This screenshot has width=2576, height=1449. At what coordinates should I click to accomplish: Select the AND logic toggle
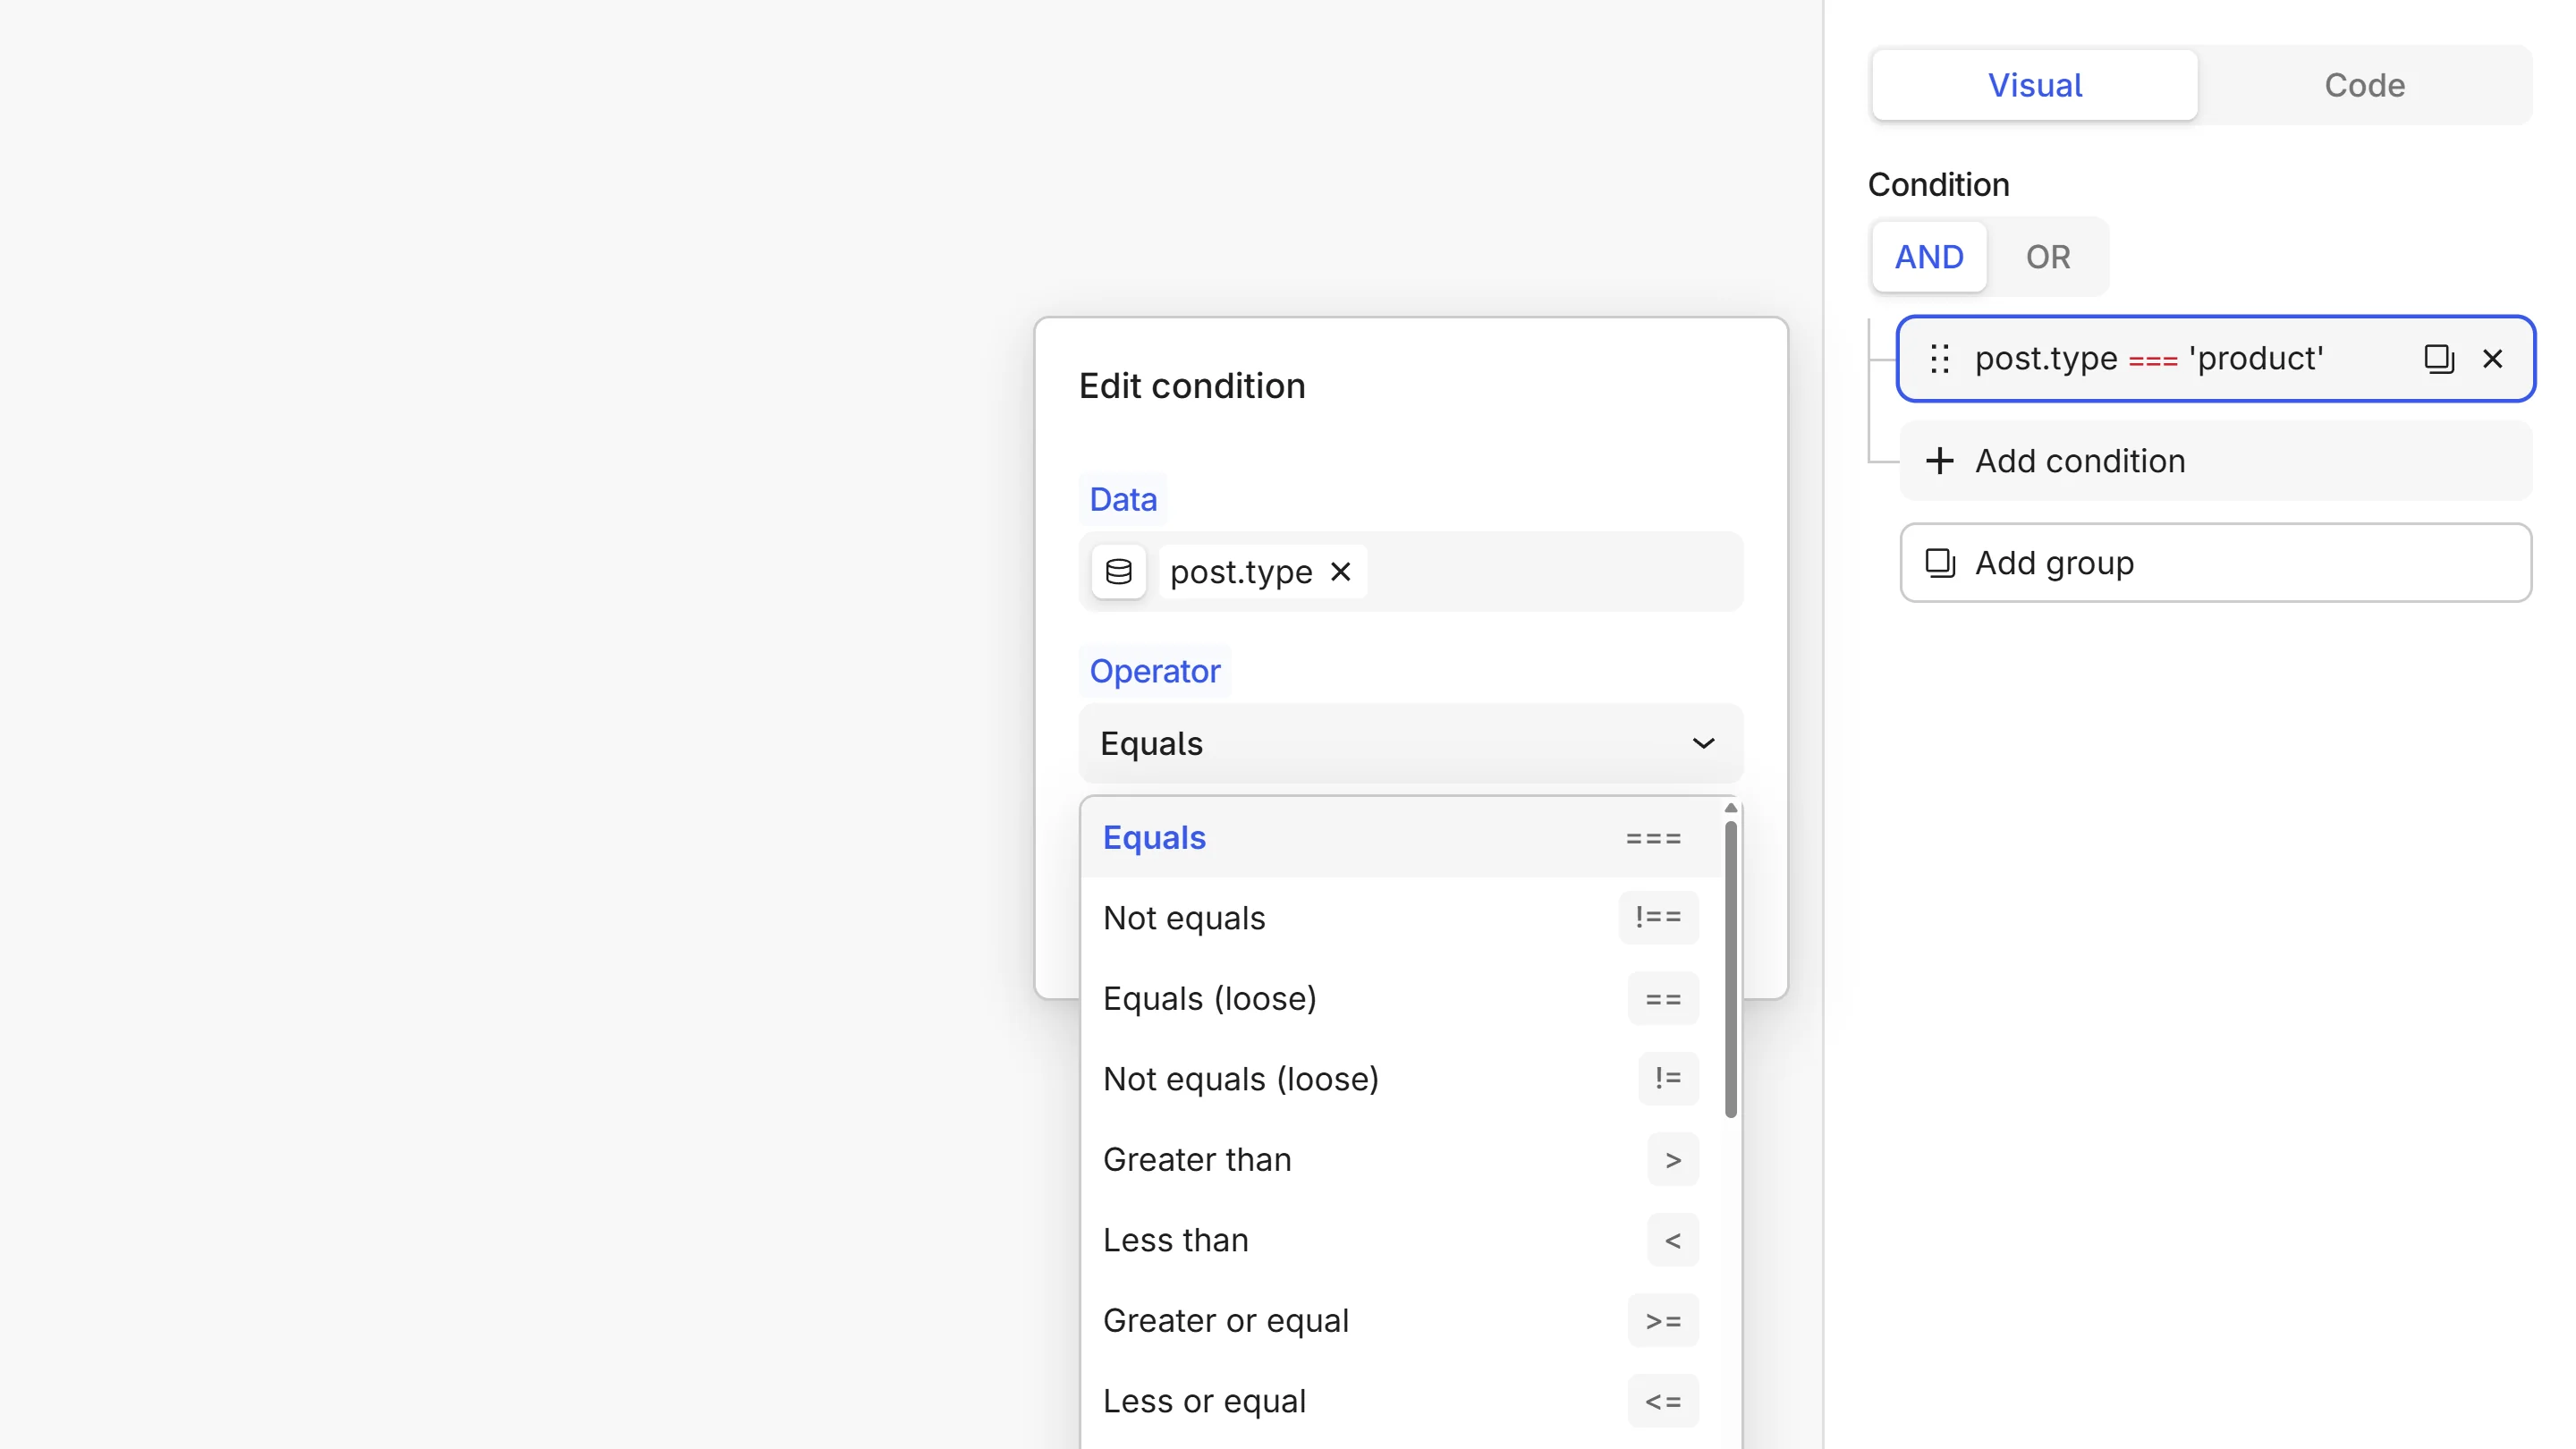(x=1929, y=257)
